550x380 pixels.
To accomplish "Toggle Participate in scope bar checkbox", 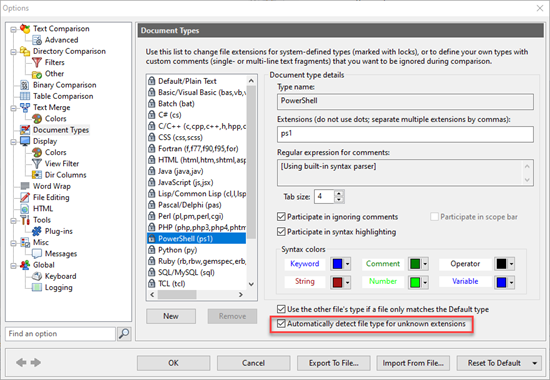I will [x=434, y=216].
